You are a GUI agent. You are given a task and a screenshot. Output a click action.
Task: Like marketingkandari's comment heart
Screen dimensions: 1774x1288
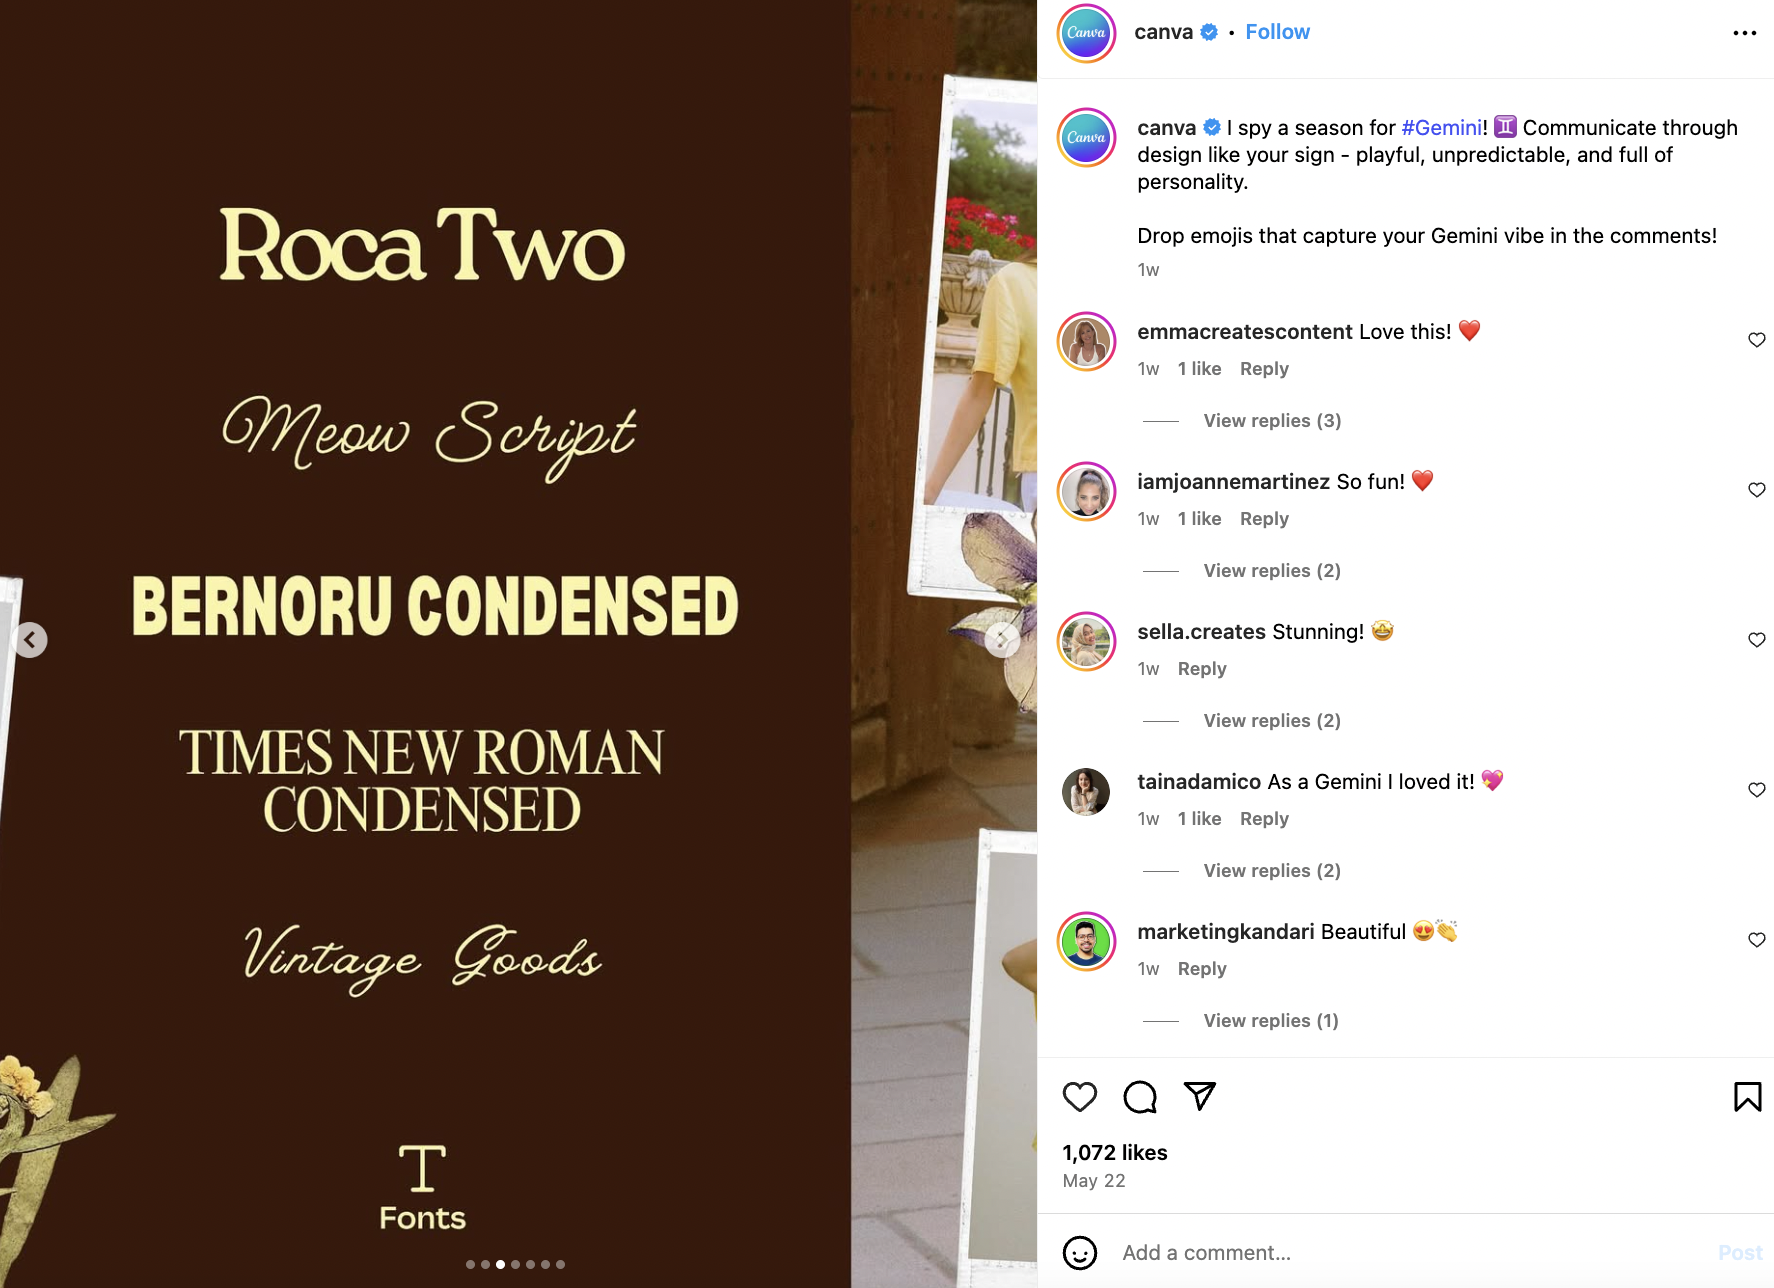pyautogui.click(x=1756, y=940)
